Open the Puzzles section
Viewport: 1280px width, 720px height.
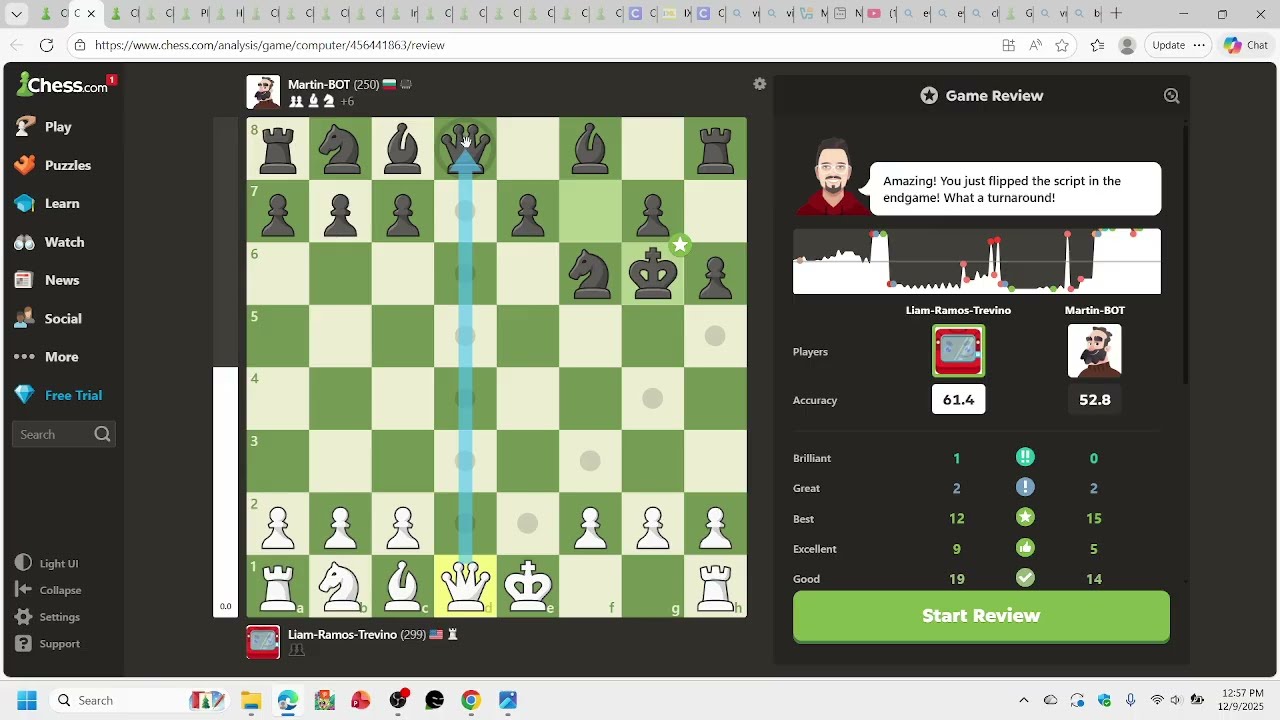tap(53, 165)
